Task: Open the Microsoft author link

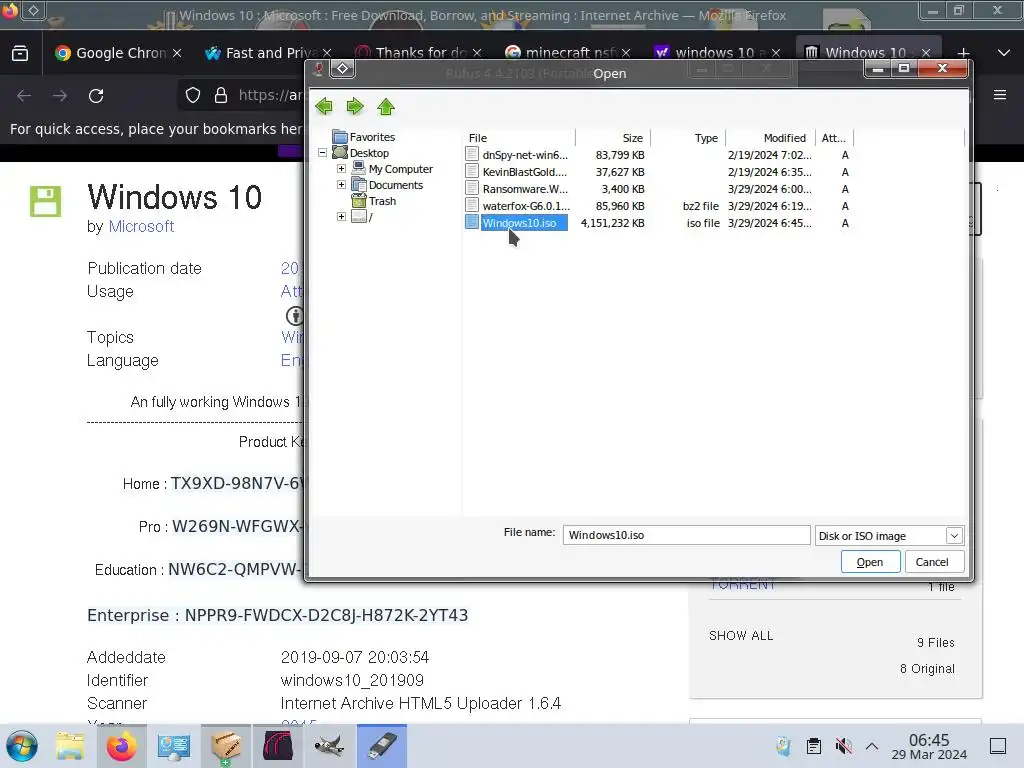Action: pyautogui.click(x=141, y=226)
